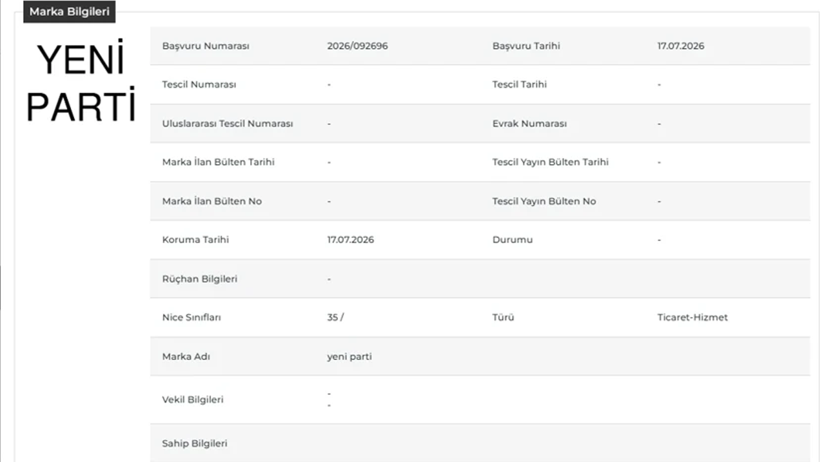Click the Durumu status label

click(512, 240)
